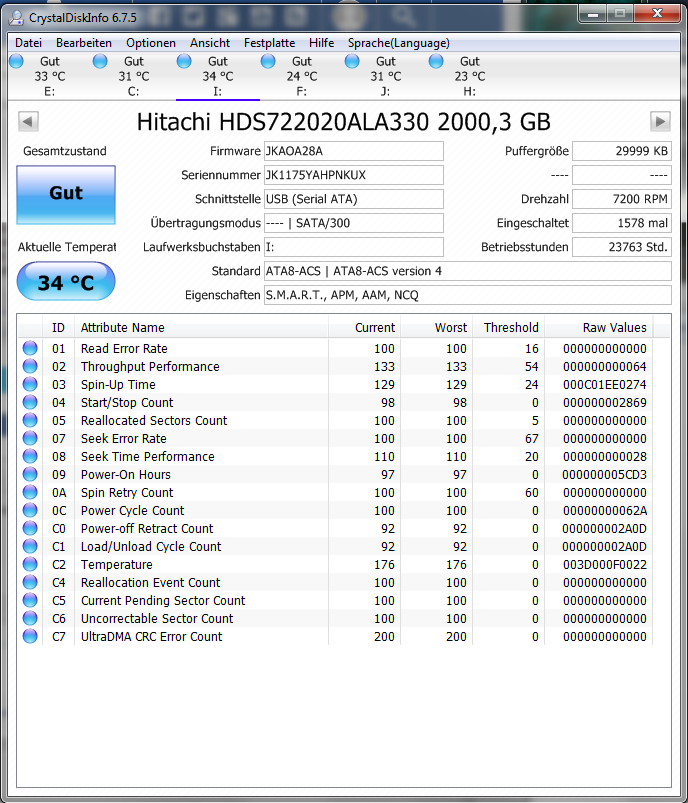Select raw value 003D000F0022
This screenshot has width=688, height=803.
604,565
